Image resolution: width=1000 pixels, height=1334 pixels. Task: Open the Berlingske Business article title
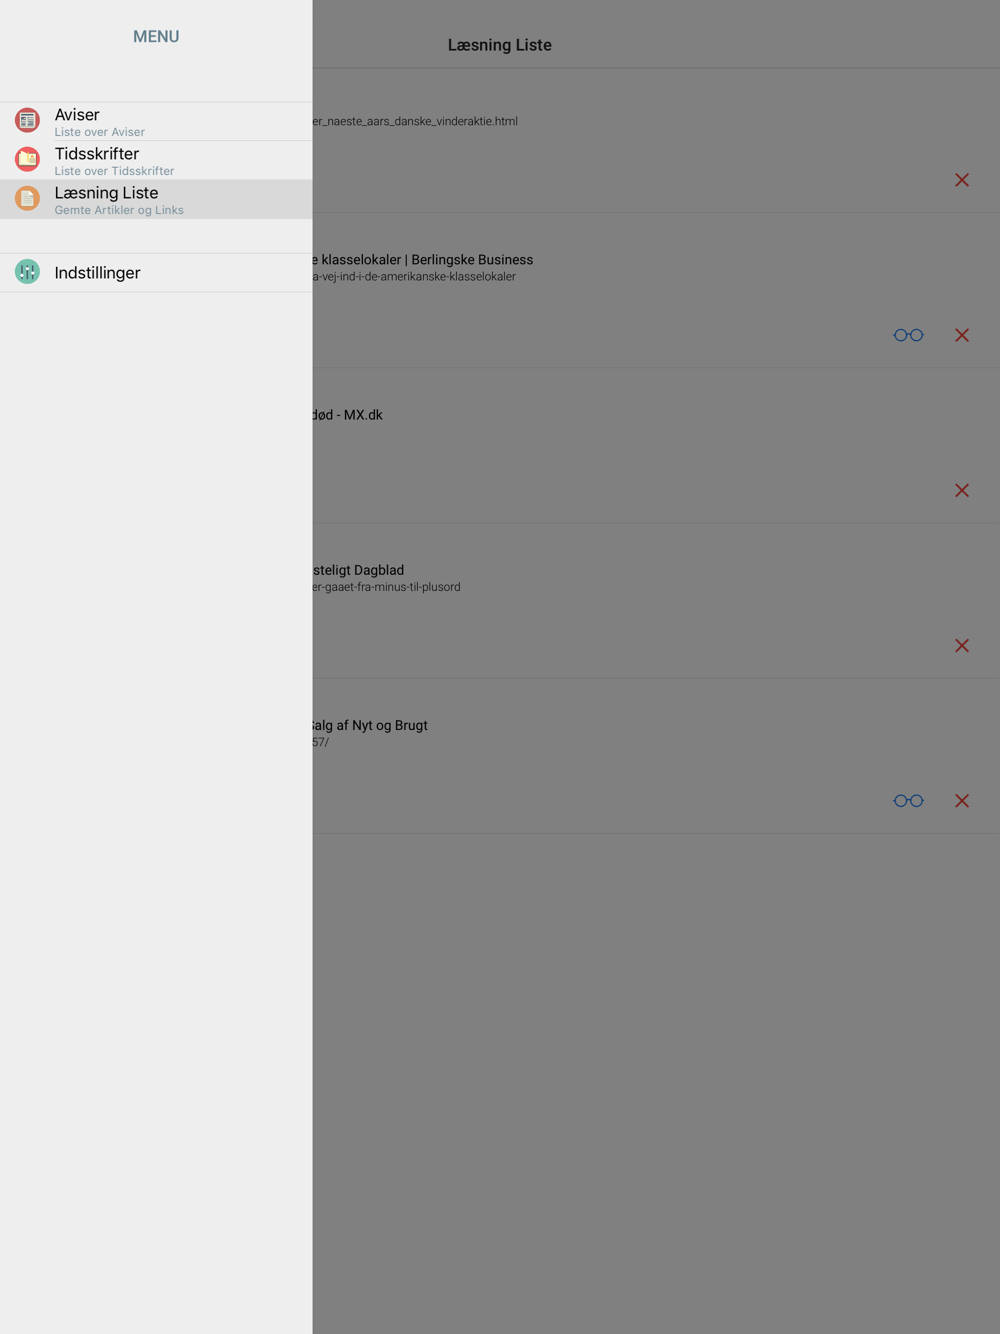(423, 260)
